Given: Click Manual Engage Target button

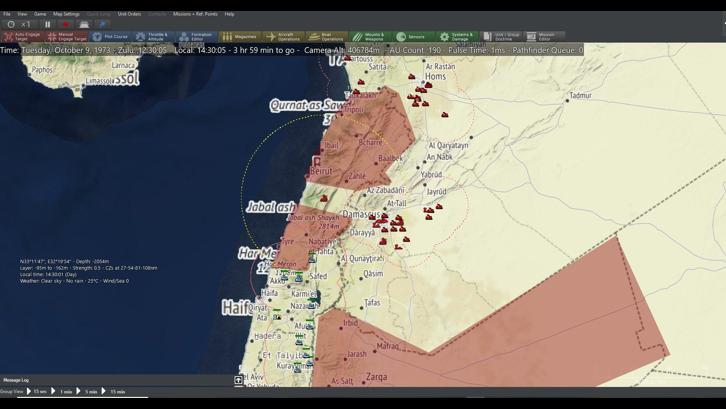Looking at the screenshot, I should (66, 37).
